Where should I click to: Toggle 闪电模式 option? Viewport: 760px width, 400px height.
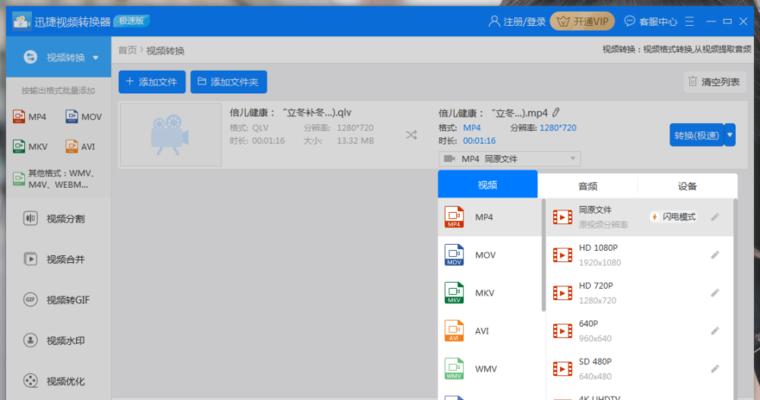[x=674, y=217]
